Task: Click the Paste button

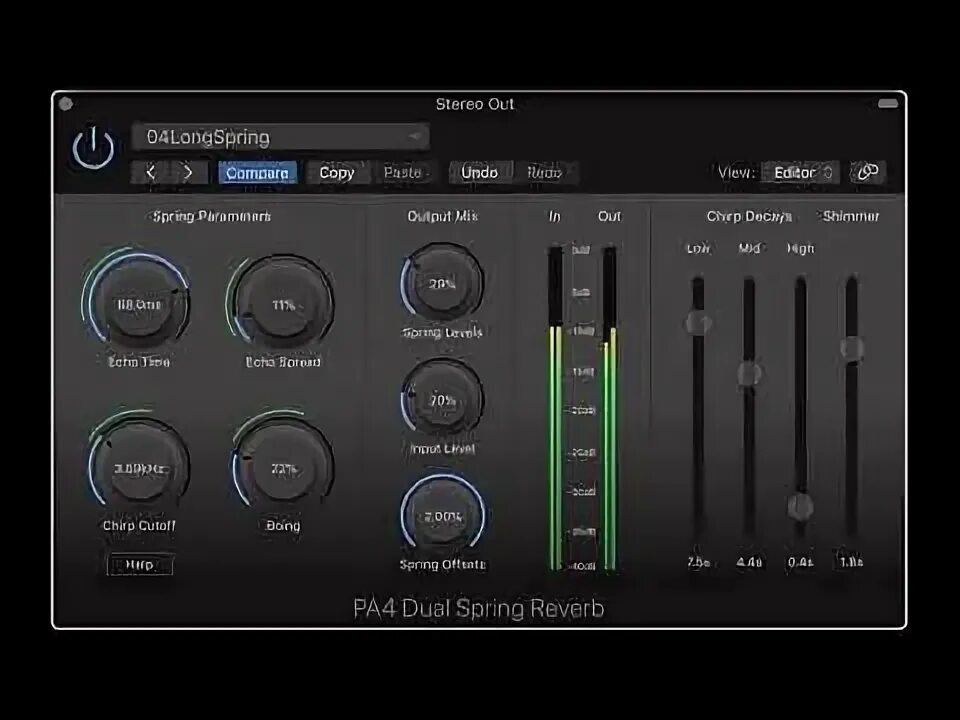Action: 403,173
